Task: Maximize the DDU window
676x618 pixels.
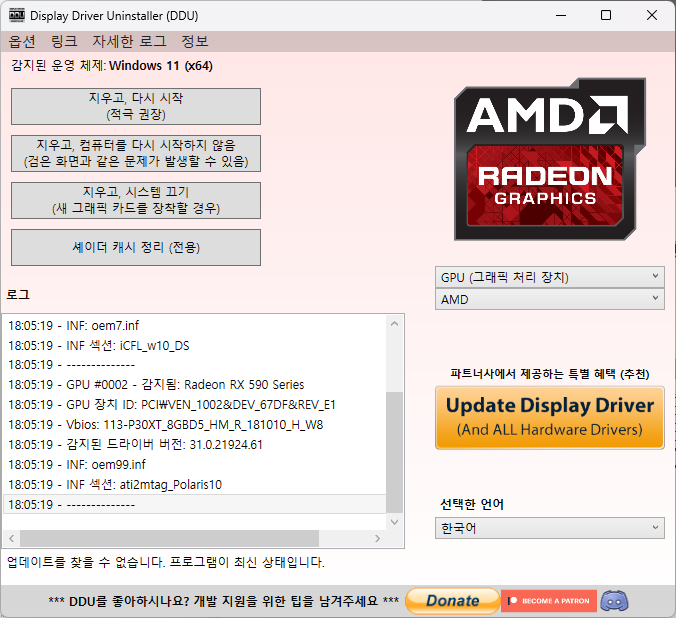Action: [606, 16]
